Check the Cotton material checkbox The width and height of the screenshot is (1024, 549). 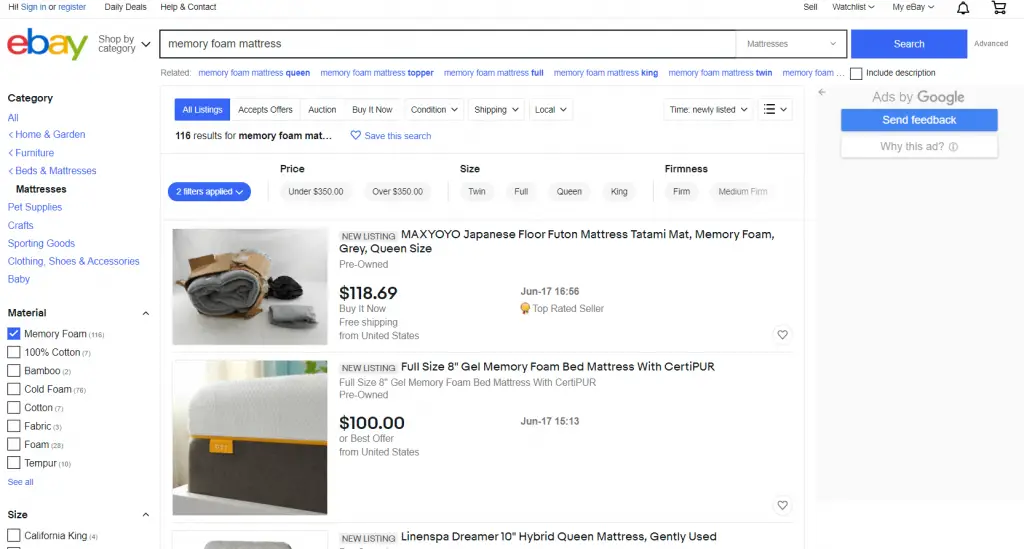pyautogui.click(x=14, y=407)
